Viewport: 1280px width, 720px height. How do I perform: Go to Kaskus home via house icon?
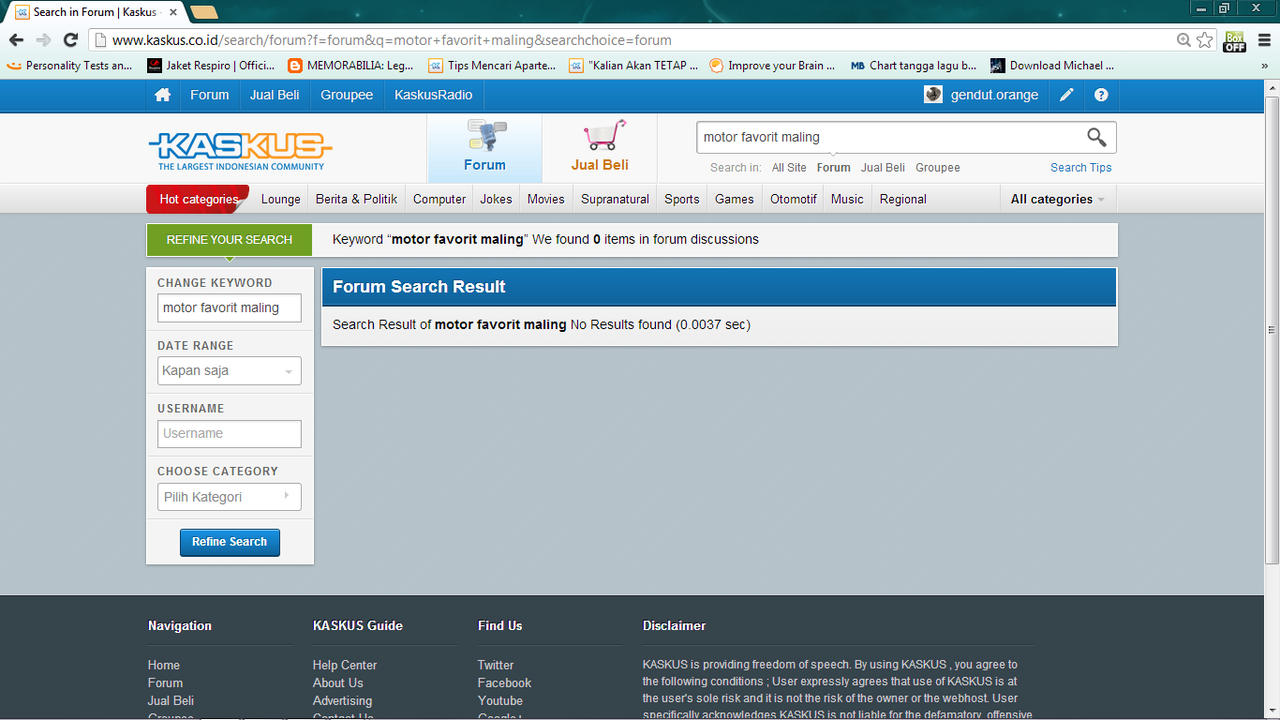click(x=162, y=95)
